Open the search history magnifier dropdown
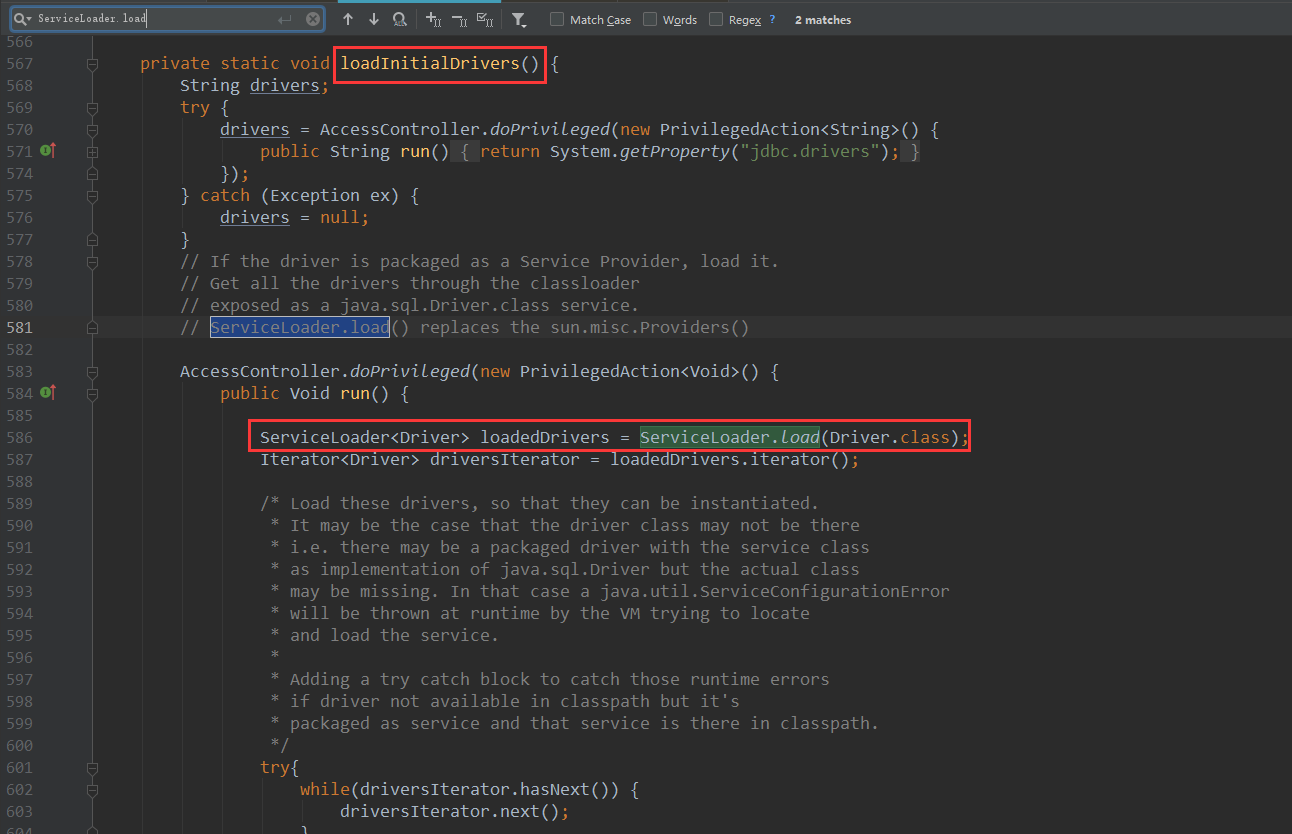The image size is (1292, 834). tap(21, 19)
